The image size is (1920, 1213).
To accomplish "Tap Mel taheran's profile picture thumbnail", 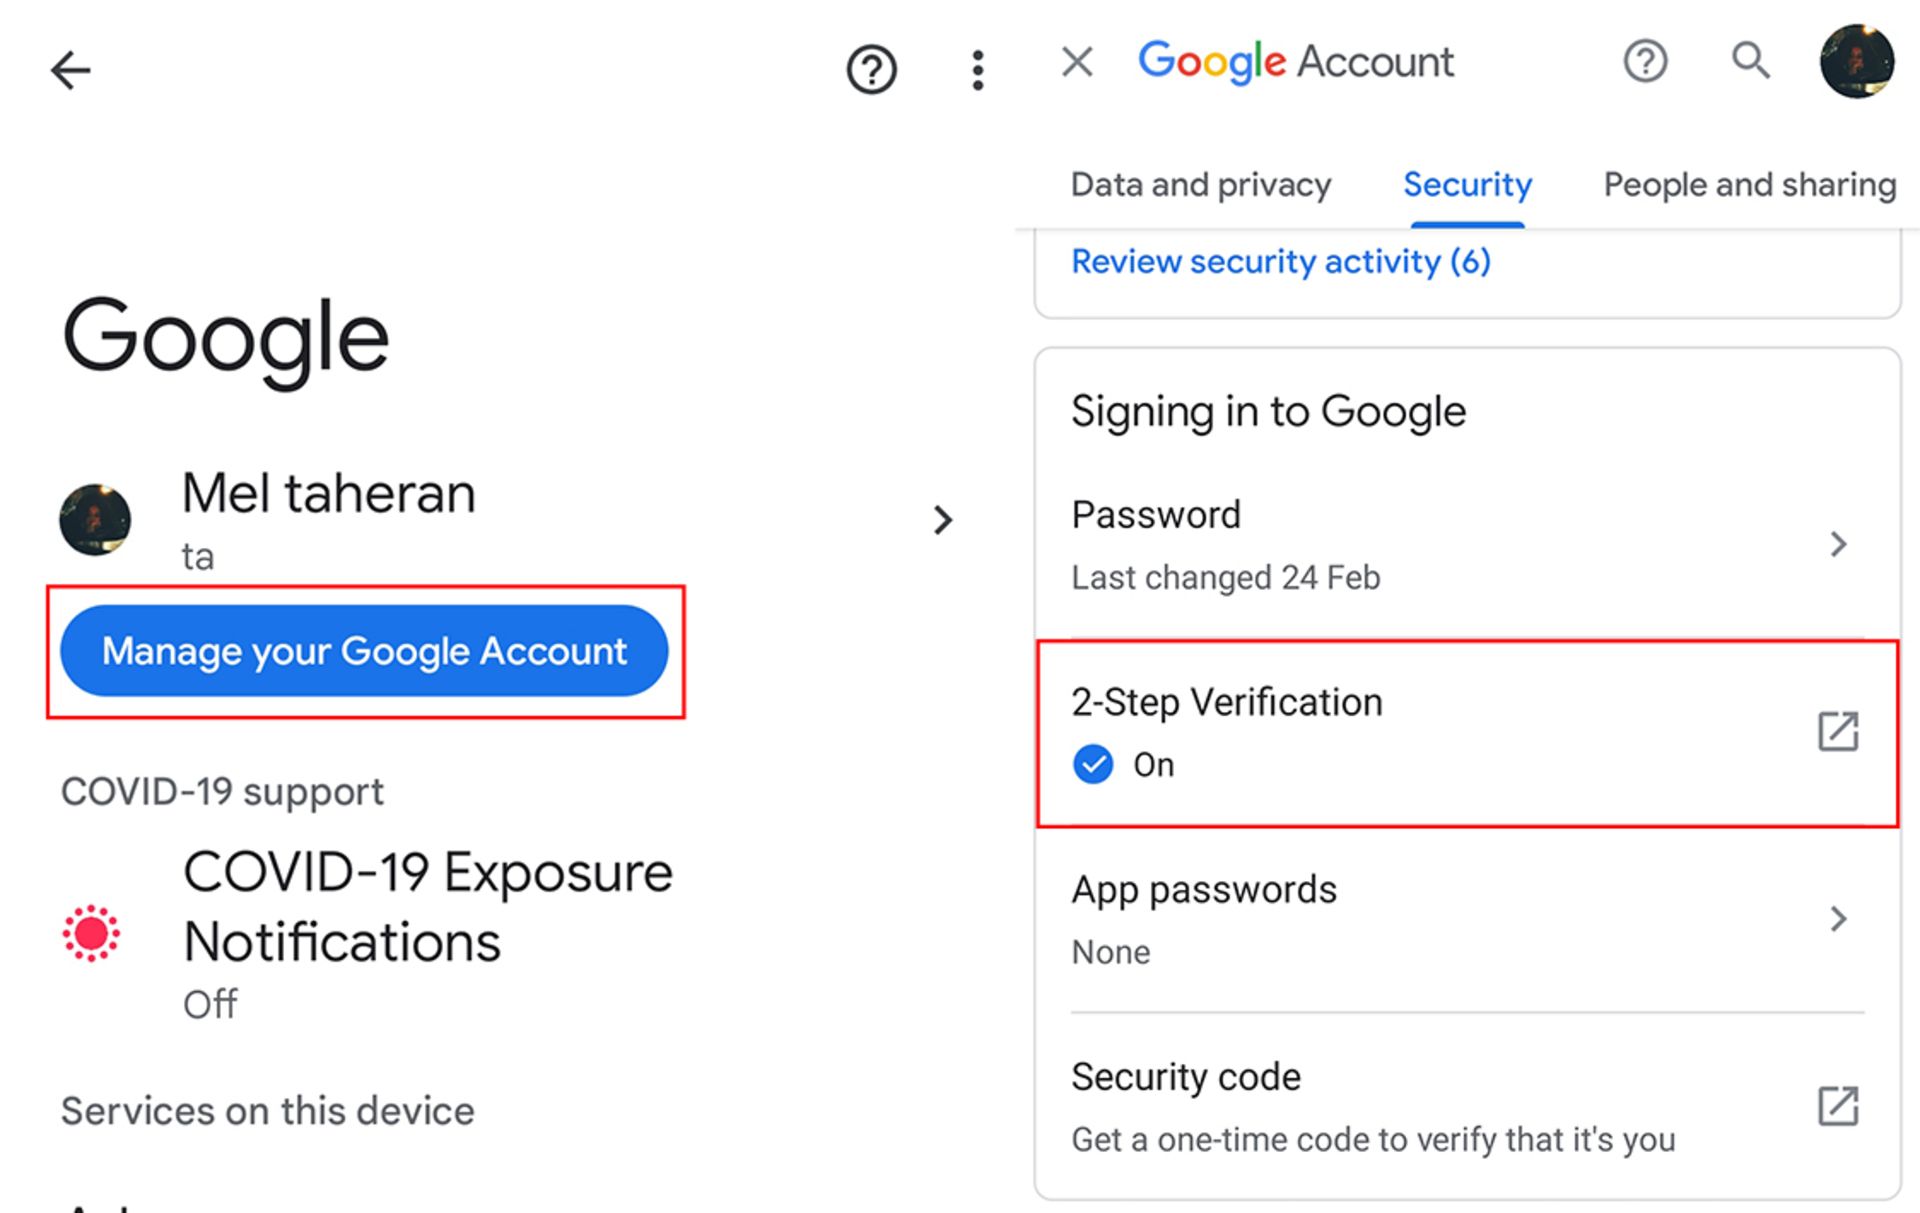I will pyautogui.click(x=95, y=520).
